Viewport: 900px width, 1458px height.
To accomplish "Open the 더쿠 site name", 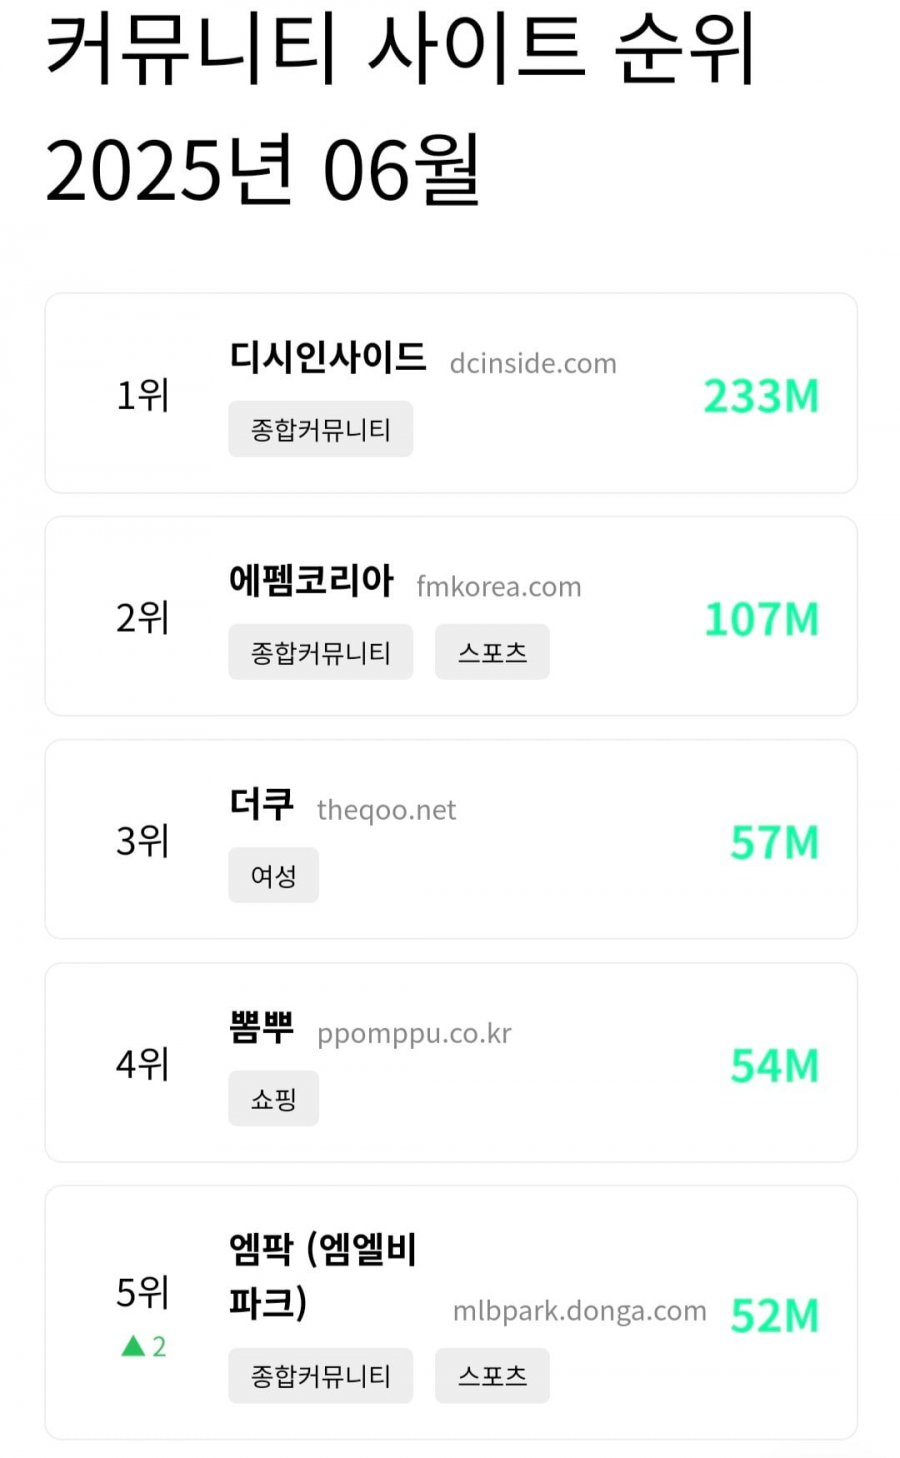I will tap(262, 803).
